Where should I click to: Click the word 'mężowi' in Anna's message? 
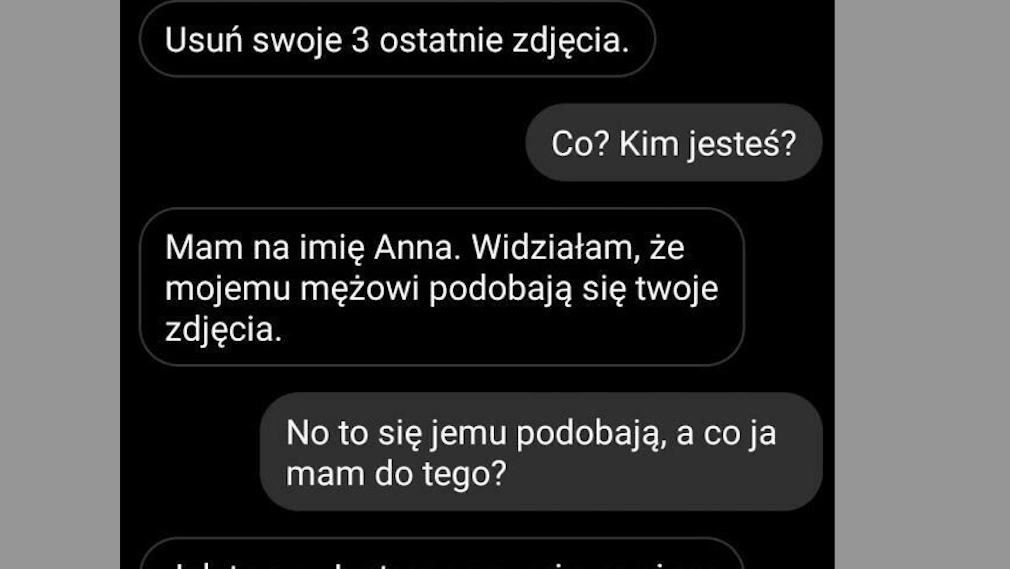point(360,289)
